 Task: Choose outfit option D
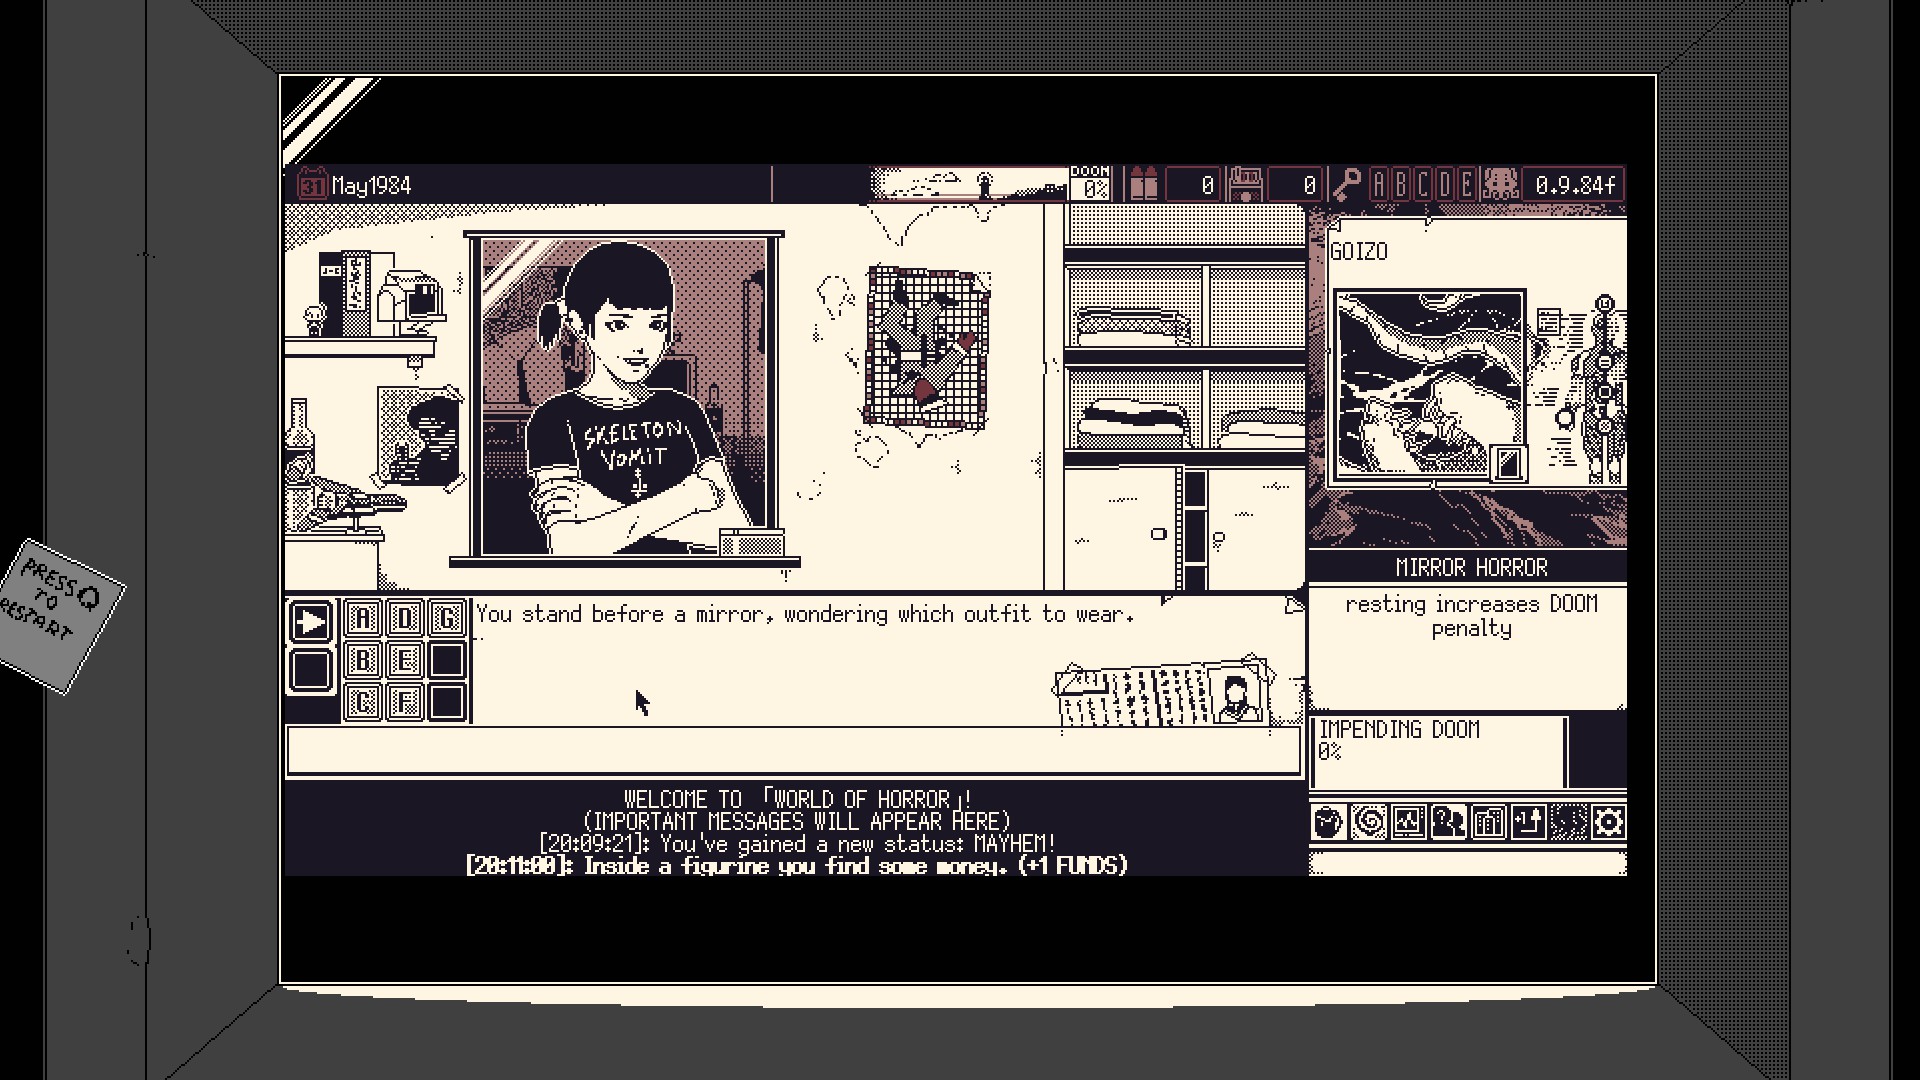coord(405,619)
